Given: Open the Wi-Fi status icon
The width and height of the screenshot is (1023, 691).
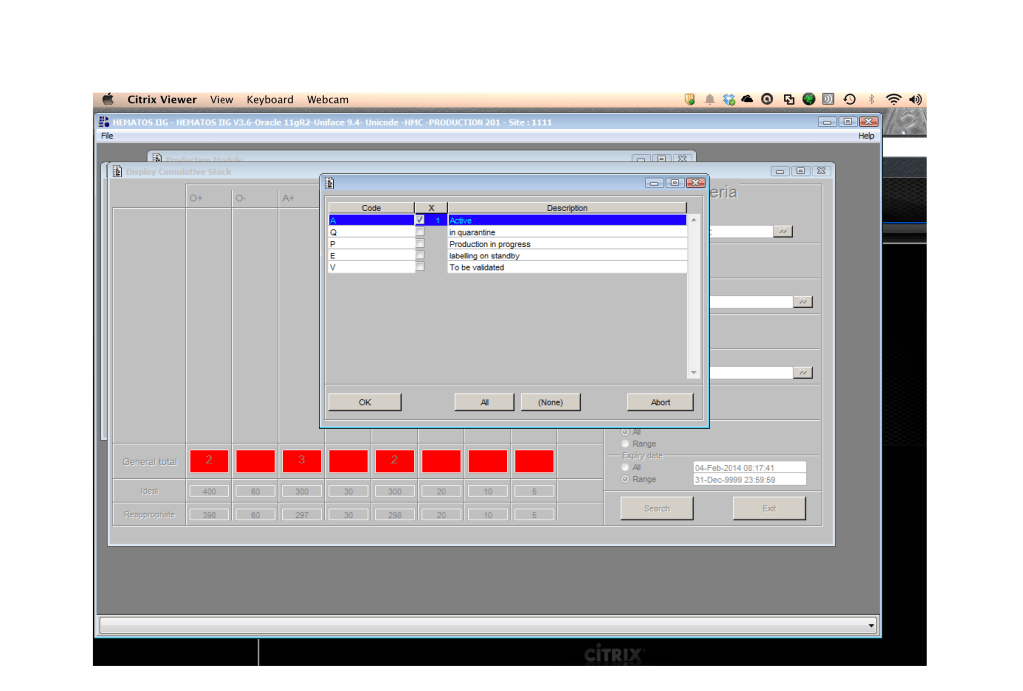Looking at the screenshot, I should click(893, 99).
